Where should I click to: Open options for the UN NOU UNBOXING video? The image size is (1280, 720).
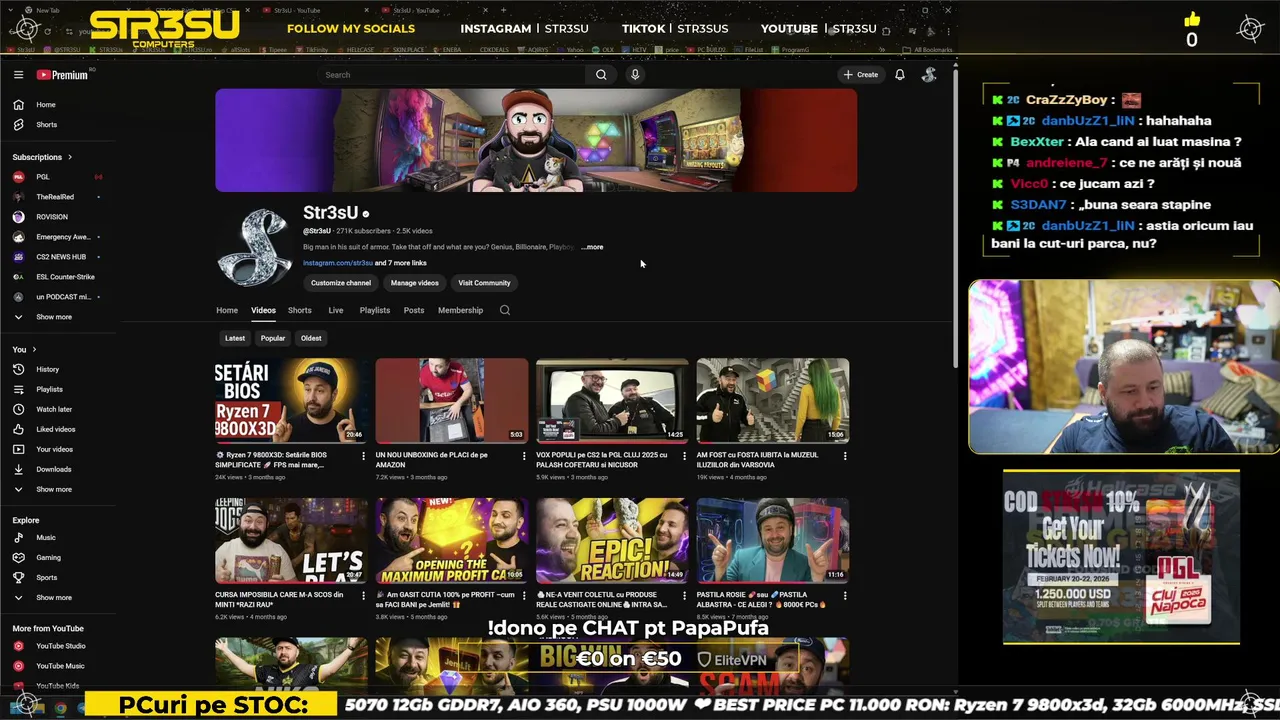click(524, 456)
